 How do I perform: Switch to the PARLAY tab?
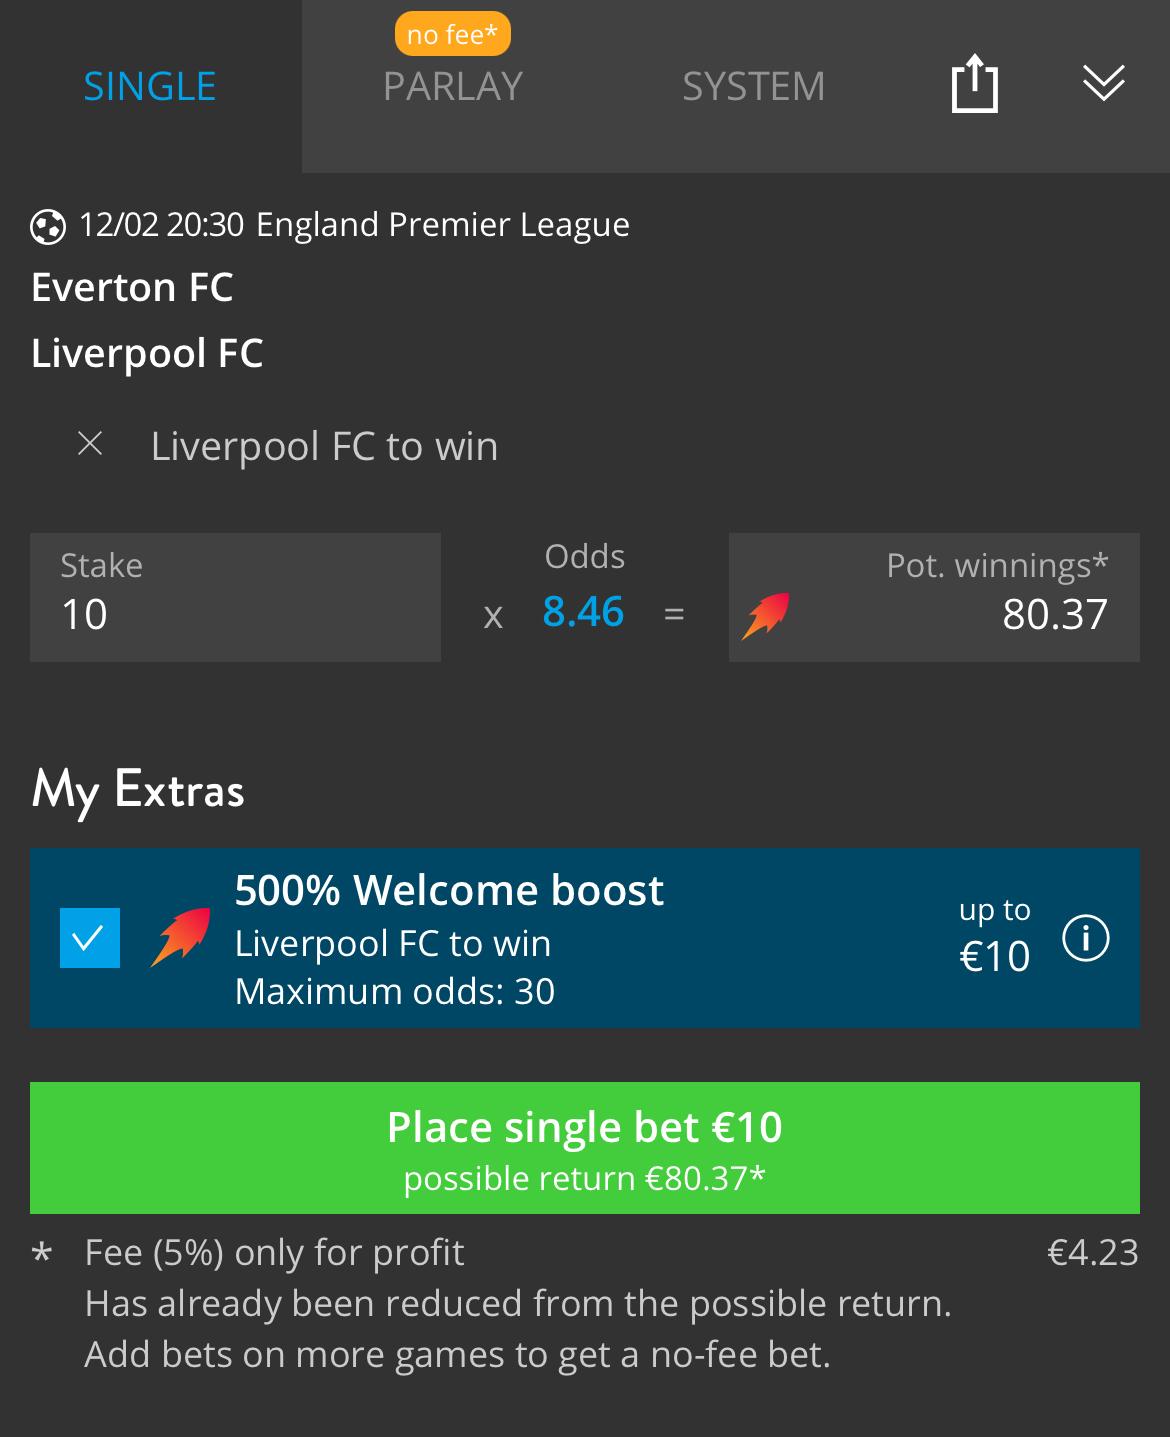(452, 87)
